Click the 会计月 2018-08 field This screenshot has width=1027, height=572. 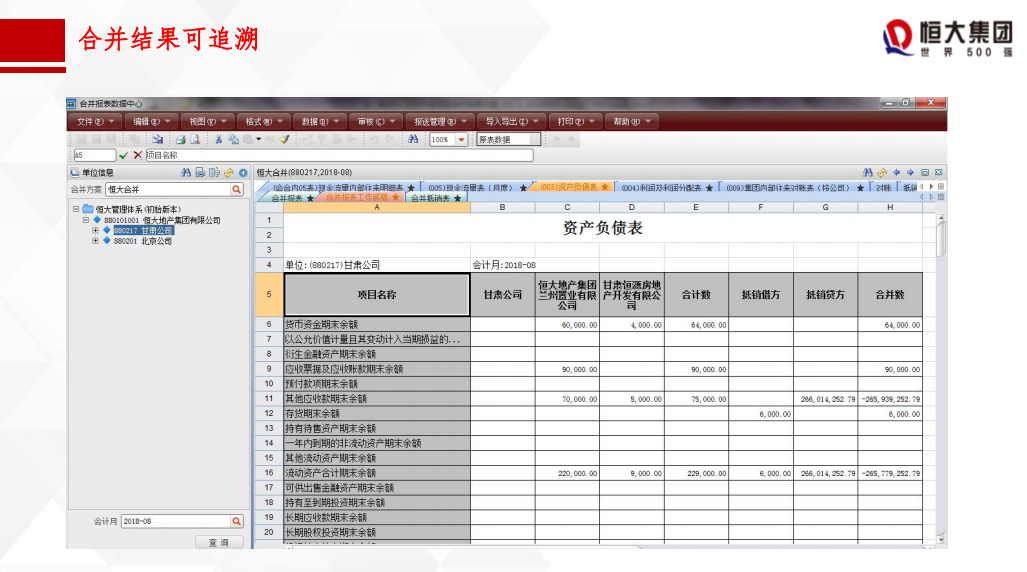pos(176,522)
